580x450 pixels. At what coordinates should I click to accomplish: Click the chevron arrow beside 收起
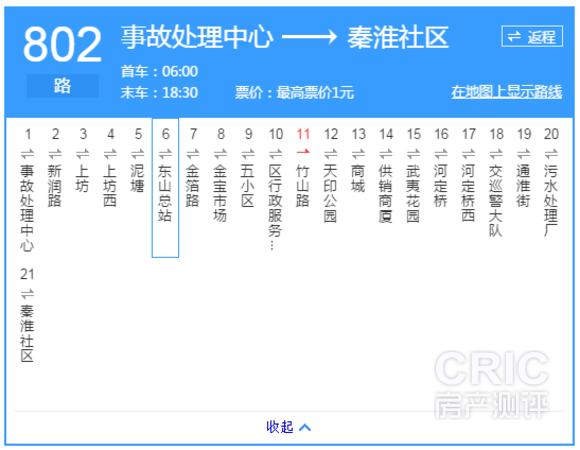click(x=305, y=428)
